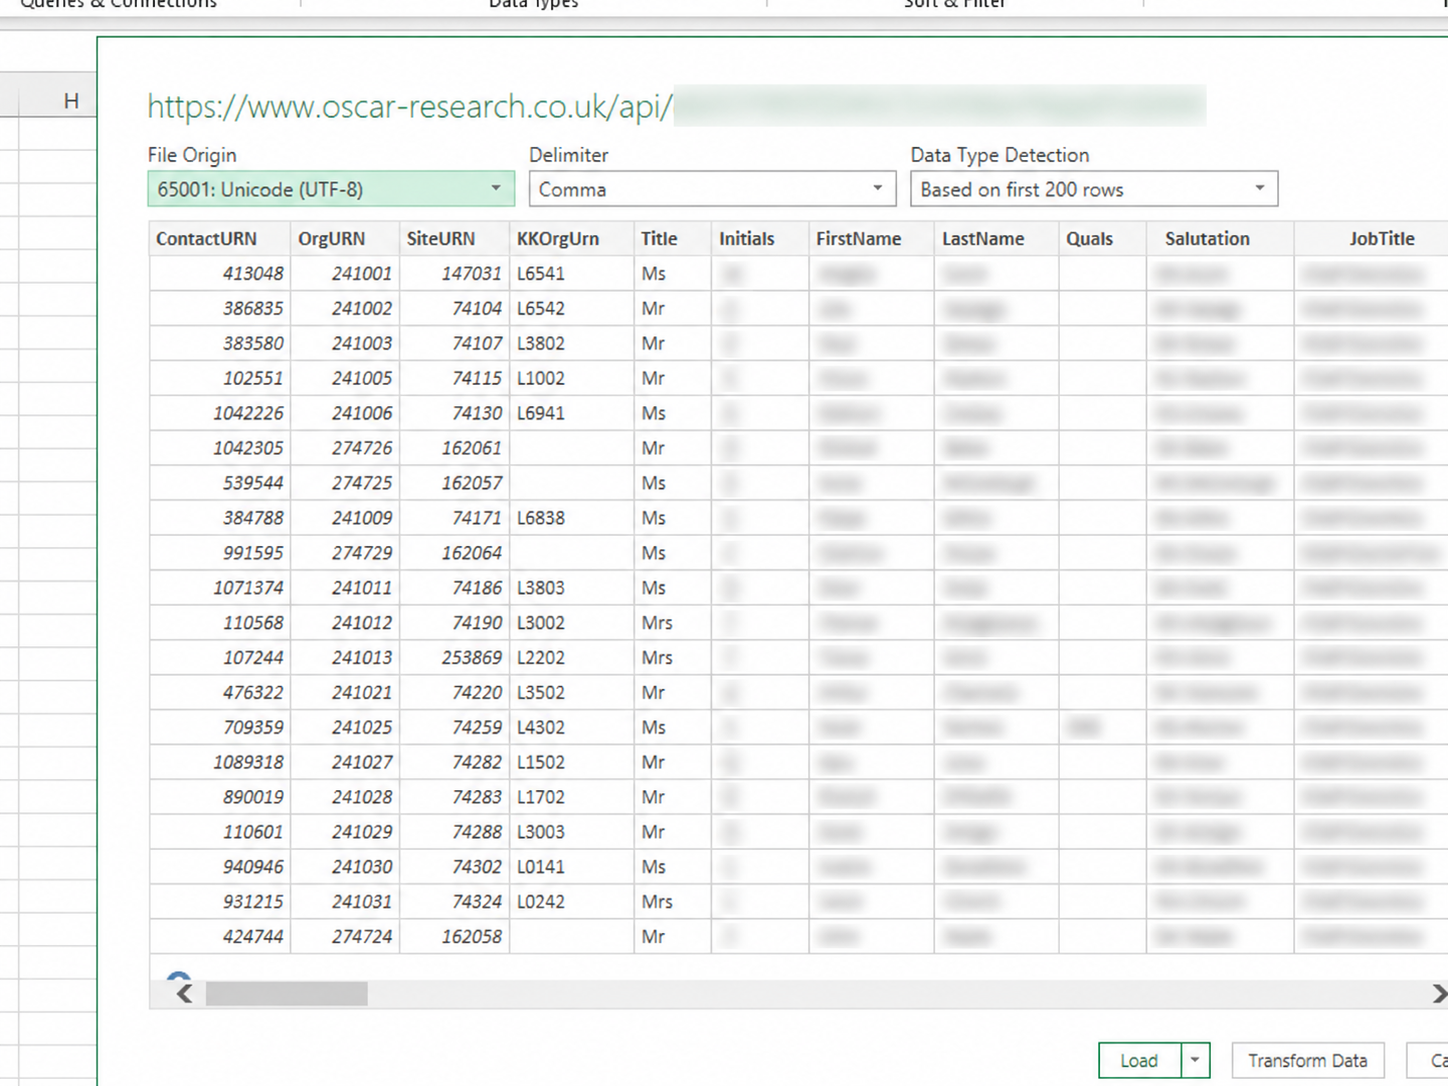Click SiteURN cell 74220
This screenshot has height=1086, width=1448.
(x=455, y=693)
